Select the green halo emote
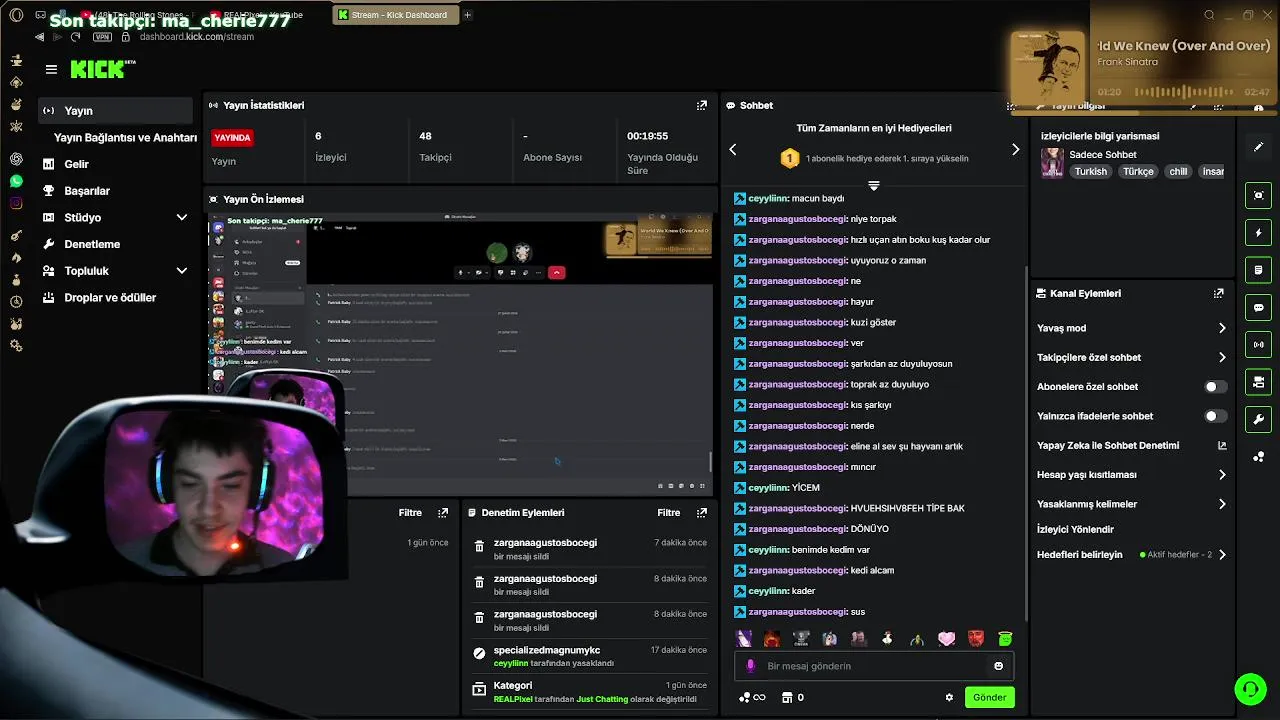 click(1005, 638)
